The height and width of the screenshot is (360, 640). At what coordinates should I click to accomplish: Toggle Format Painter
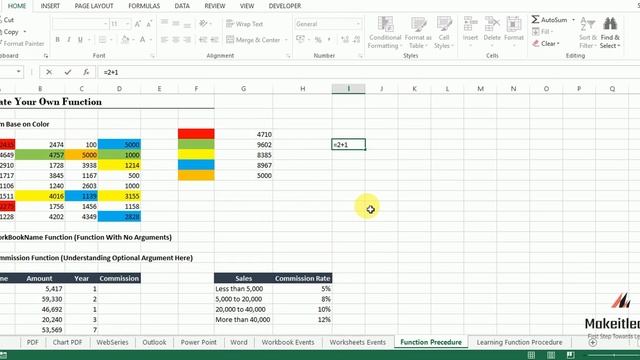[22, 43]
